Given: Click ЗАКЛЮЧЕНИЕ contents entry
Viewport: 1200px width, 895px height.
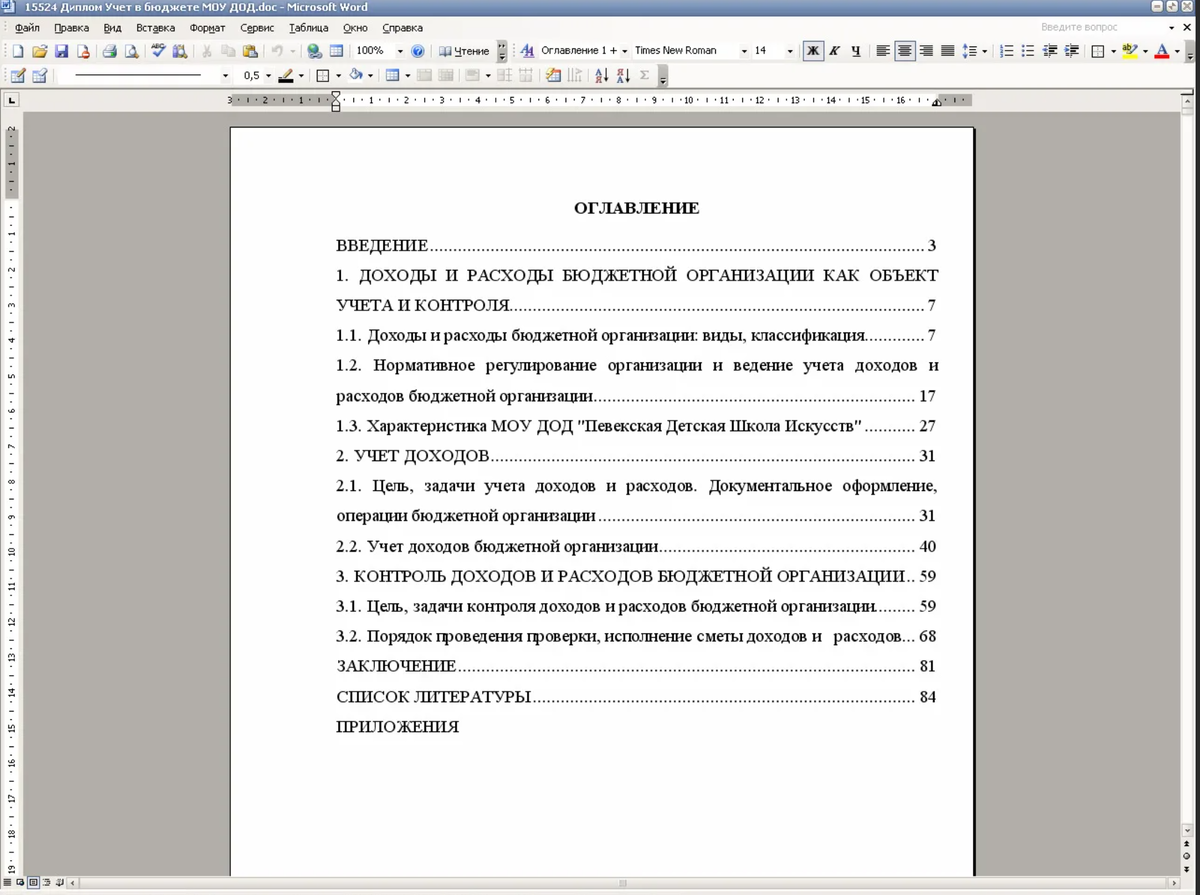Looking at the screenshot, I should tap(636, 666).
